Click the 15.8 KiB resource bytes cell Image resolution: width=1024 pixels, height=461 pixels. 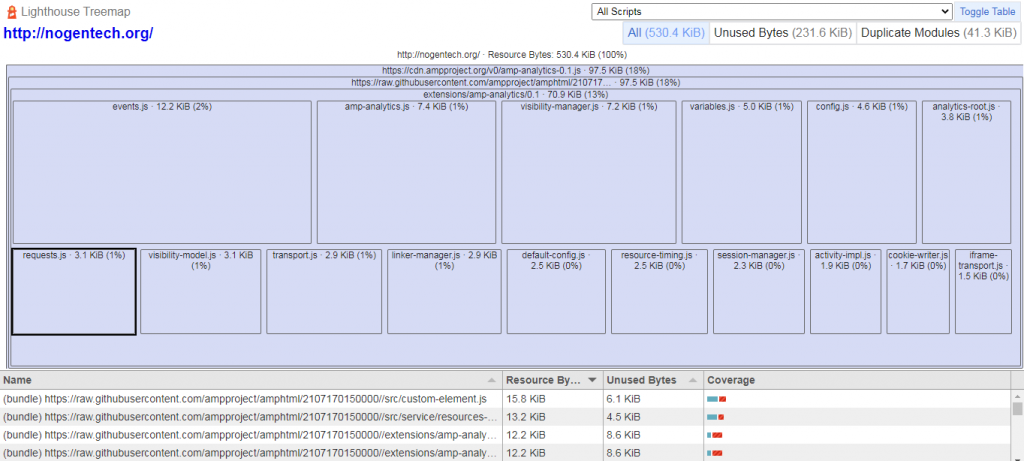552,398
